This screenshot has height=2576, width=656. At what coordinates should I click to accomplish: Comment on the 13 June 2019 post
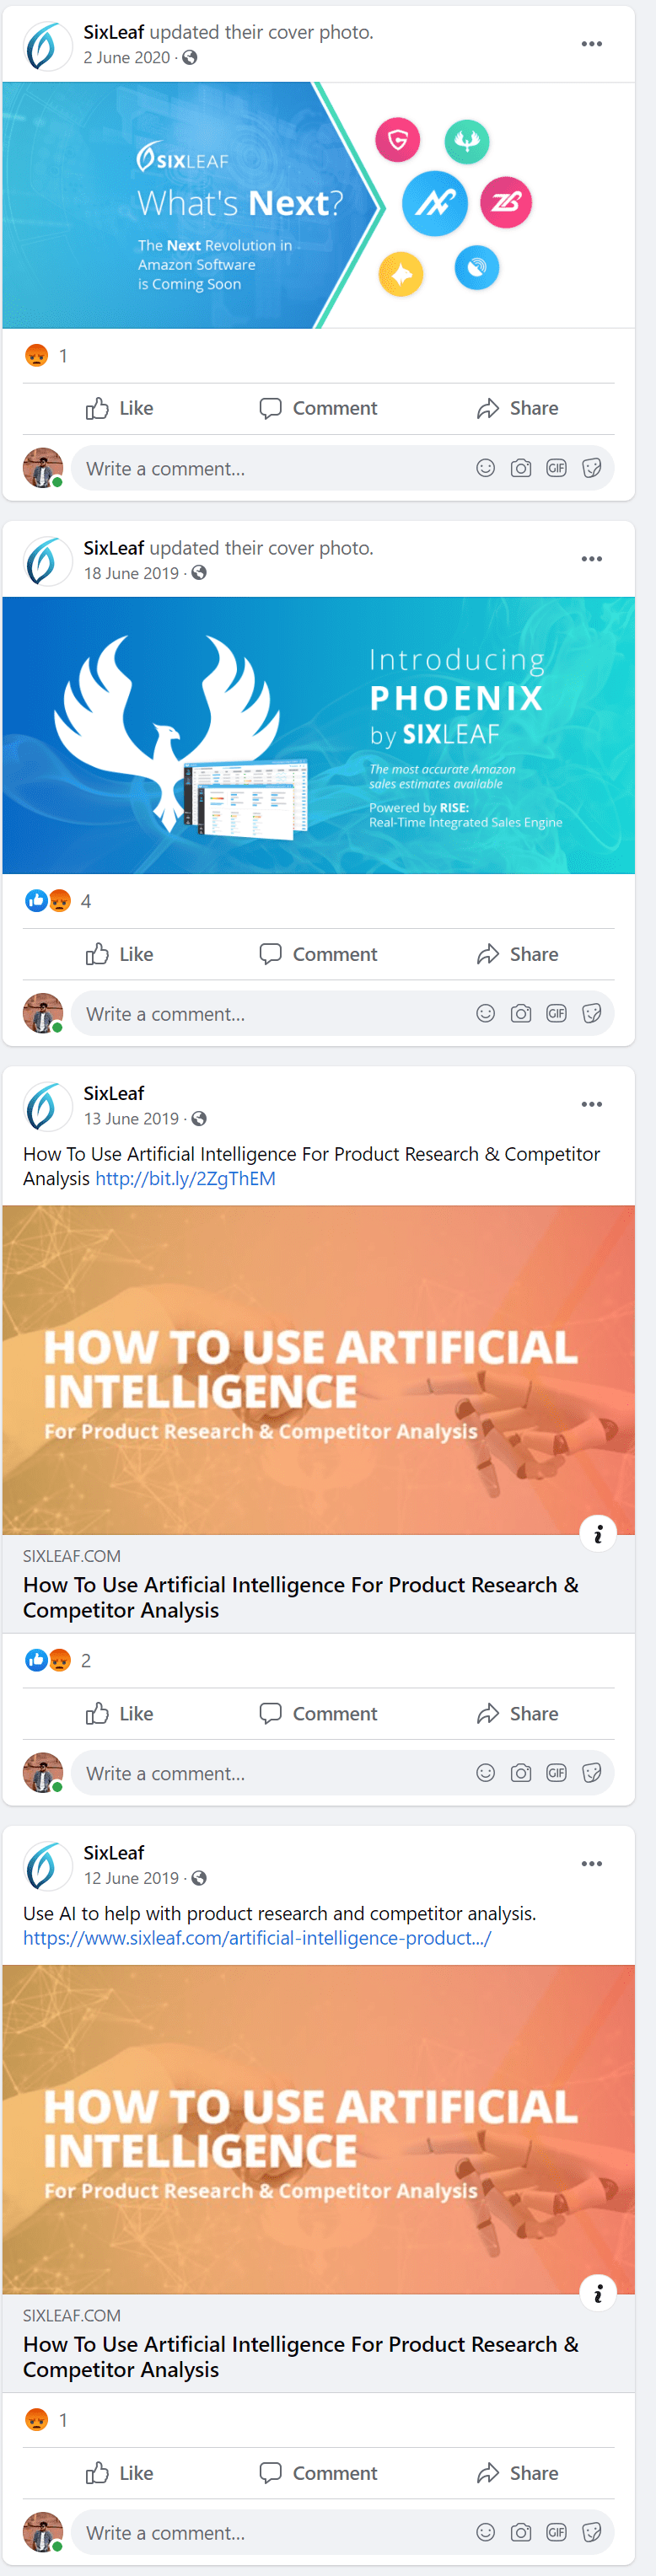pyautogui.click(x=318, y=1713)
